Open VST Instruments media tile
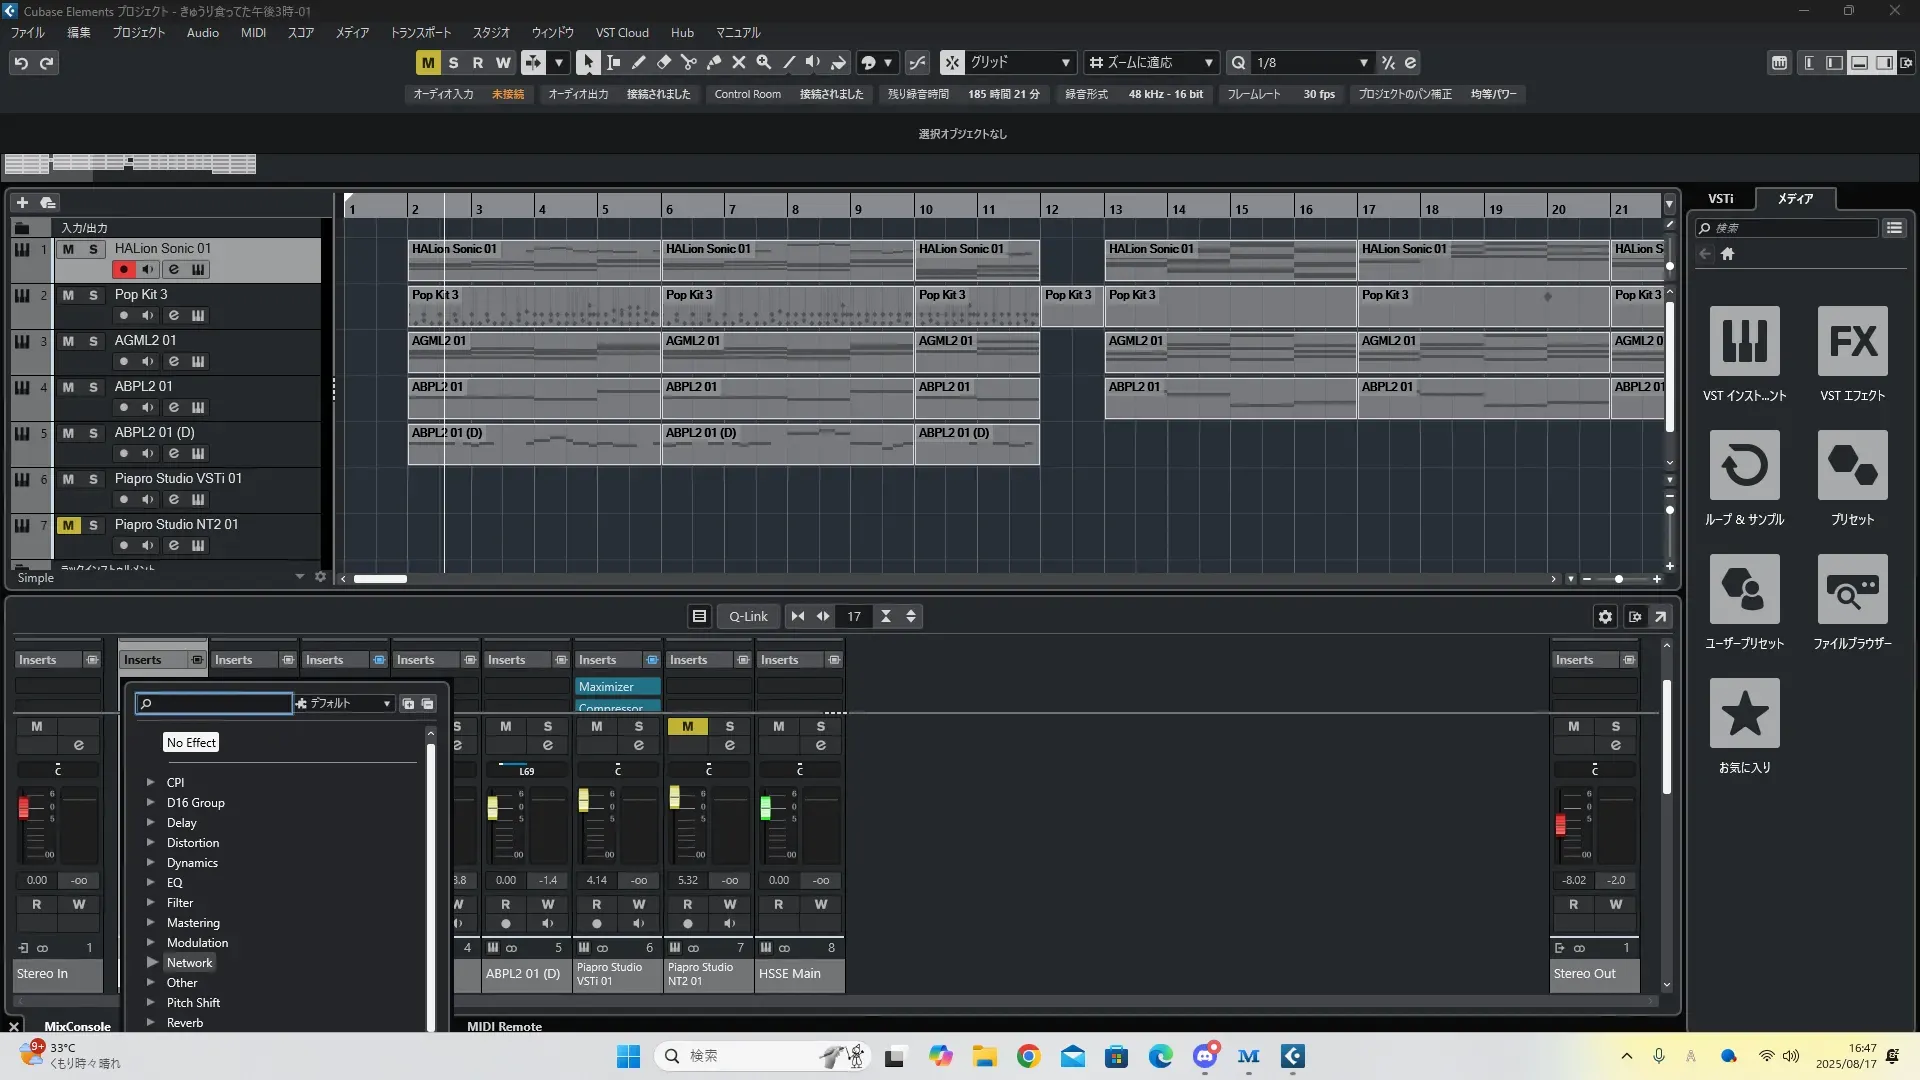Viewport: 1920px width, 1080px height. (1744, 342)
